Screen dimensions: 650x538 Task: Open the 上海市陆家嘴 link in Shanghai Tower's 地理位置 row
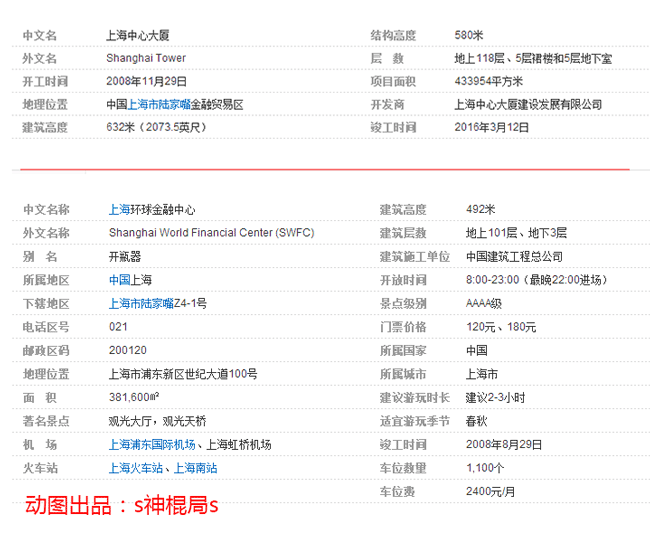(x=159, y=104)
